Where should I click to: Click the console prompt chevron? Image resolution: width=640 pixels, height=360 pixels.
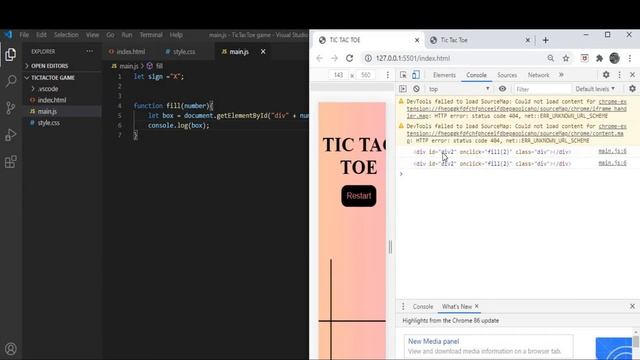(401, 174)
